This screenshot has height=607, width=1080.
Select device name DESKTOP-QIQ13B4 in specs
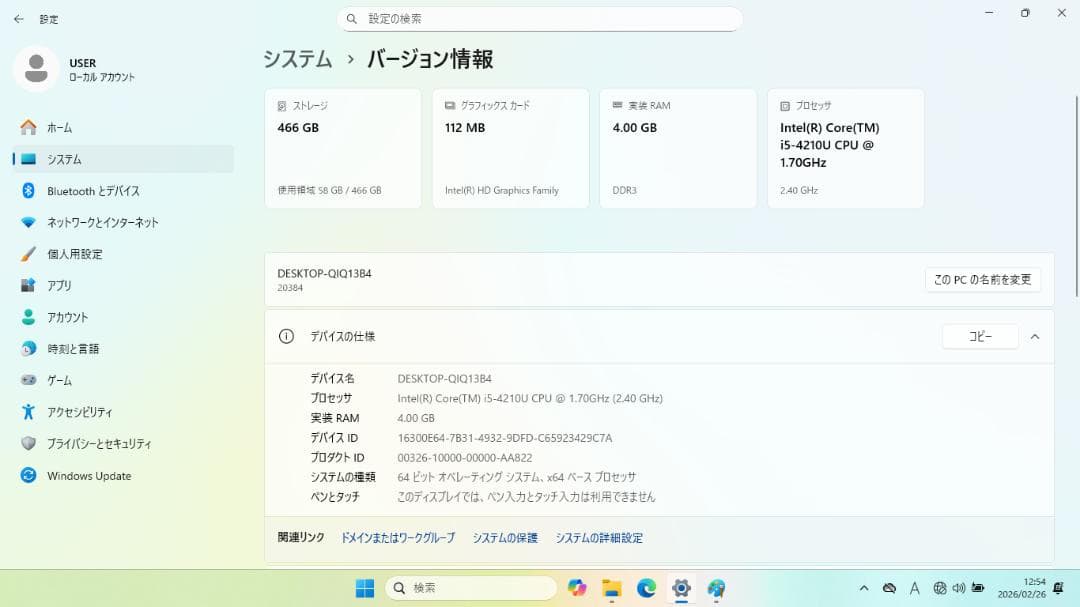[444, 379]
